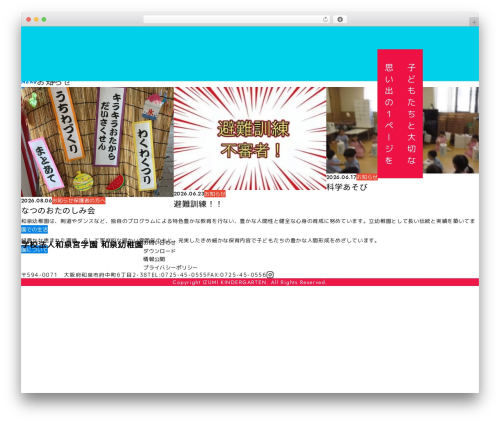Open the 避難訓練 不審者 burst graphic
This screenshot has height=423, width=500.
[x=250, y=139]
